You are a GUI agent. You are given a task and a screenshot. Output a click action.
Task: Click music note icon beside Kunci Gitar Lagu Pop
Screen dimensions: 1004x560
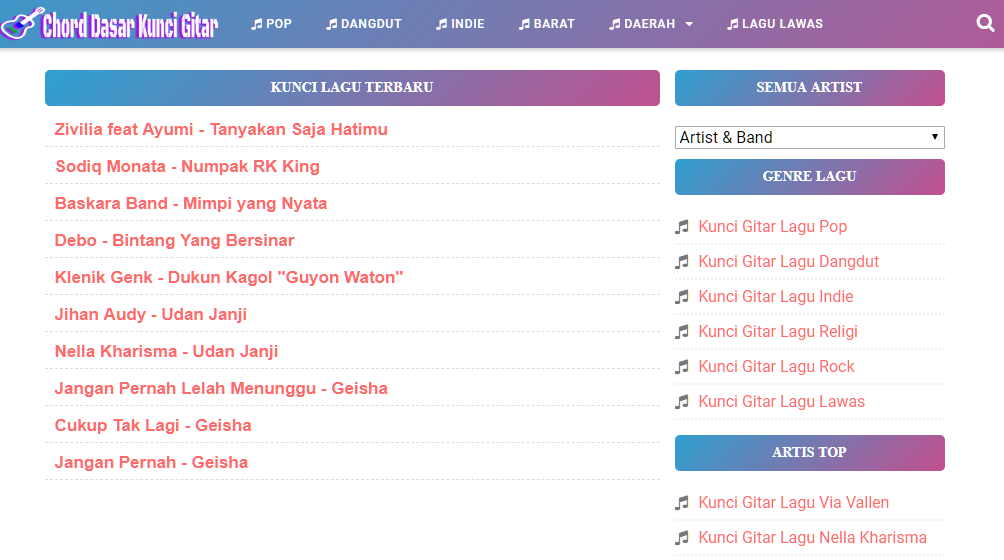point(682,227)
